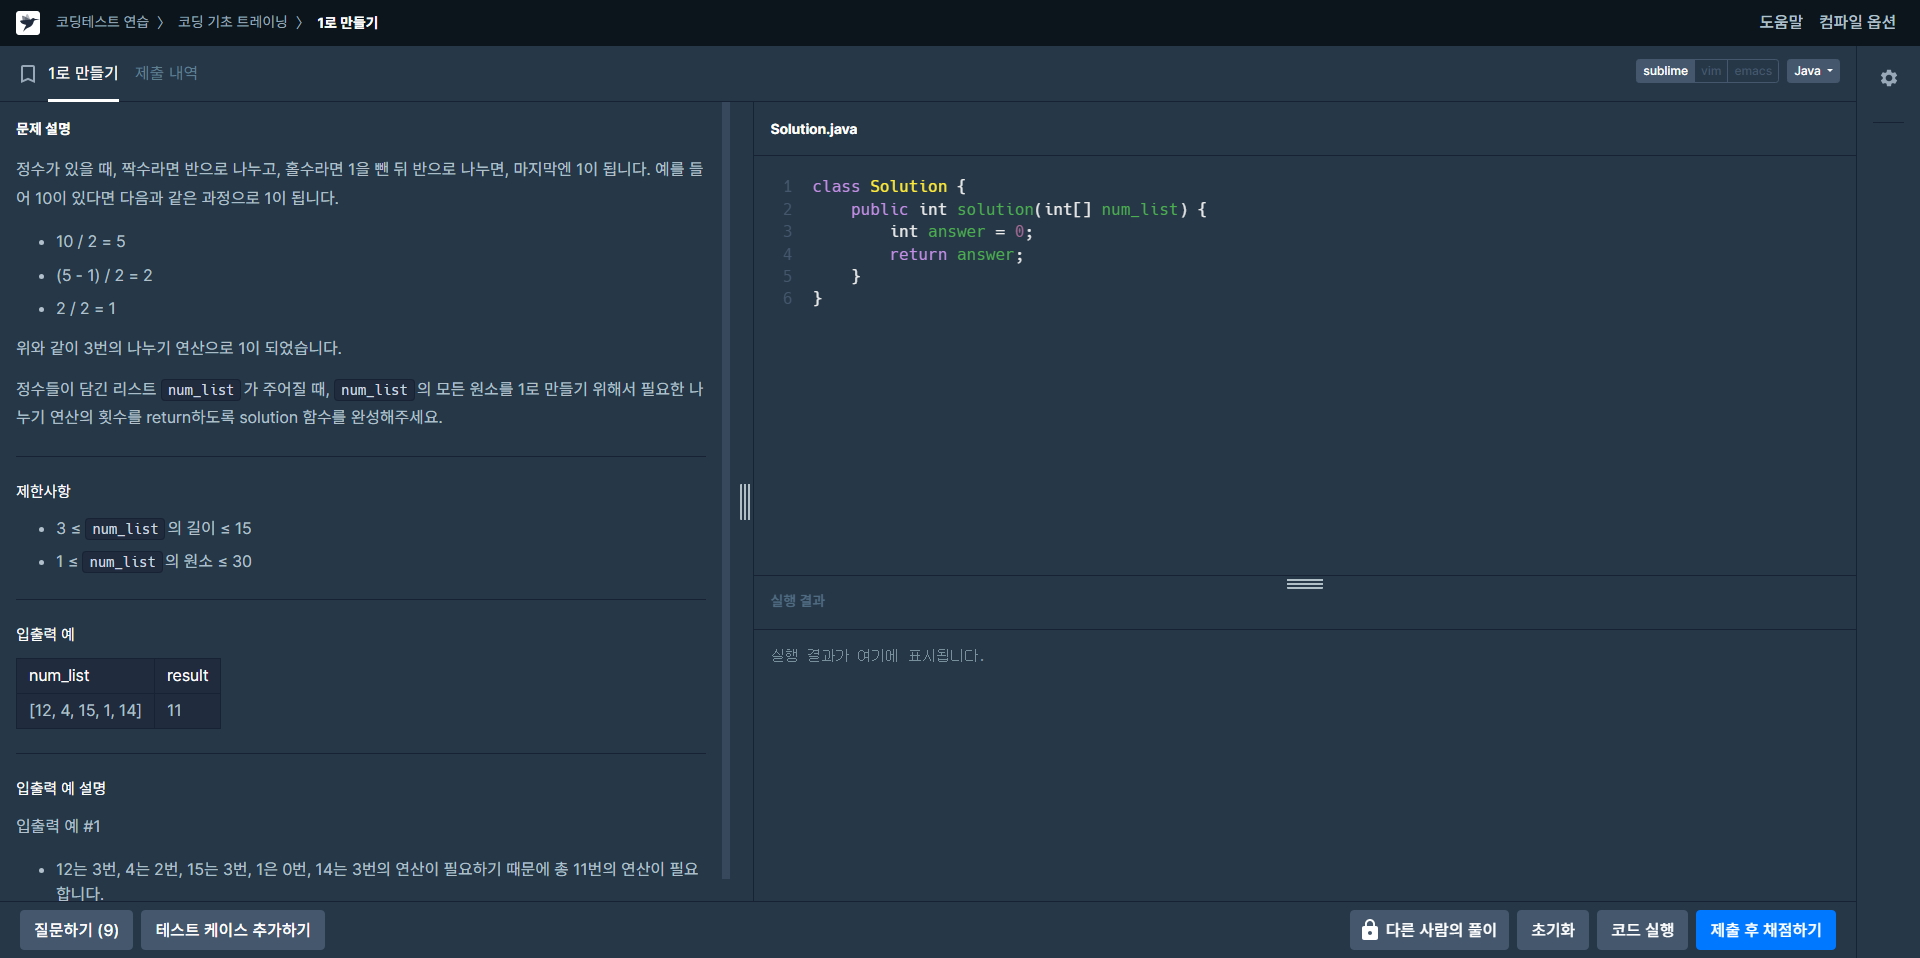Click the Solution.java file title
Screen dimensions: 1920x958
pos(813,129)
